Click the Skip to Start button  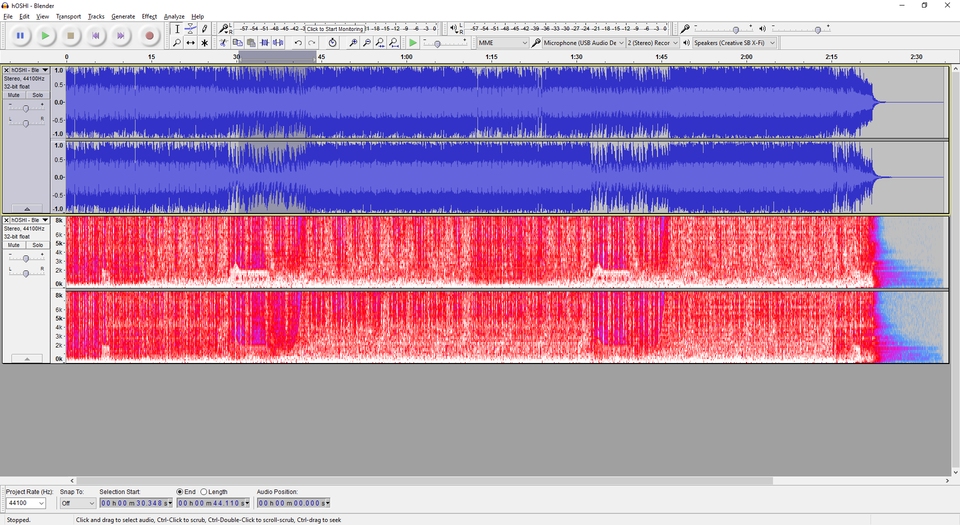point(96,36)
